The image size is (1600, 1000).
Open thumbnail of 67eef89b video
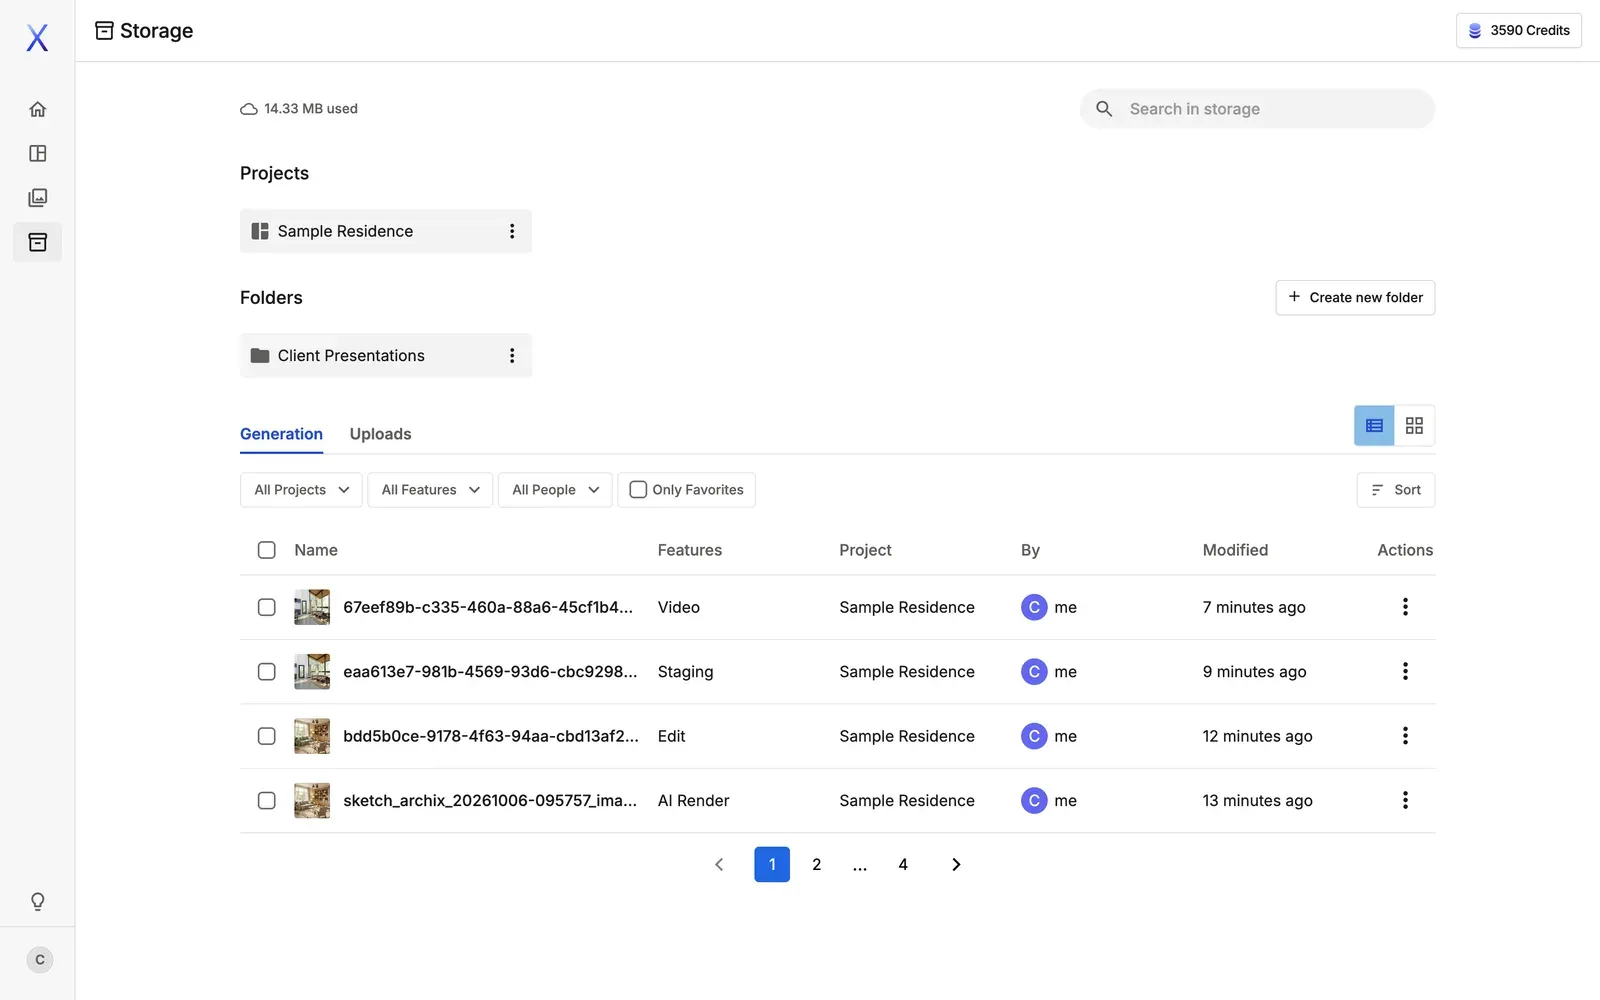[x=312, y=607]
